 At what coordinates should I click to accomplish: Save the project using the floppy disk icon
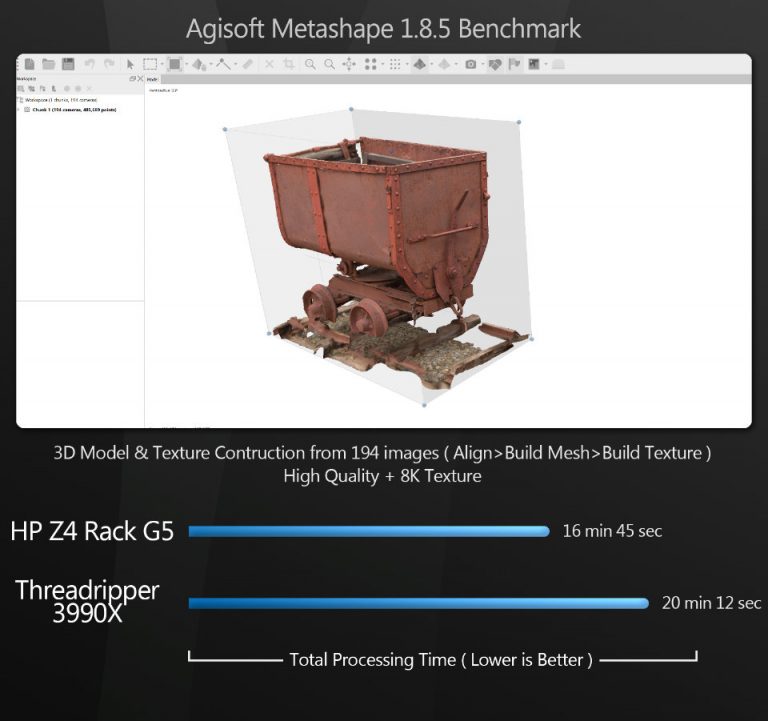click(67, 64)
